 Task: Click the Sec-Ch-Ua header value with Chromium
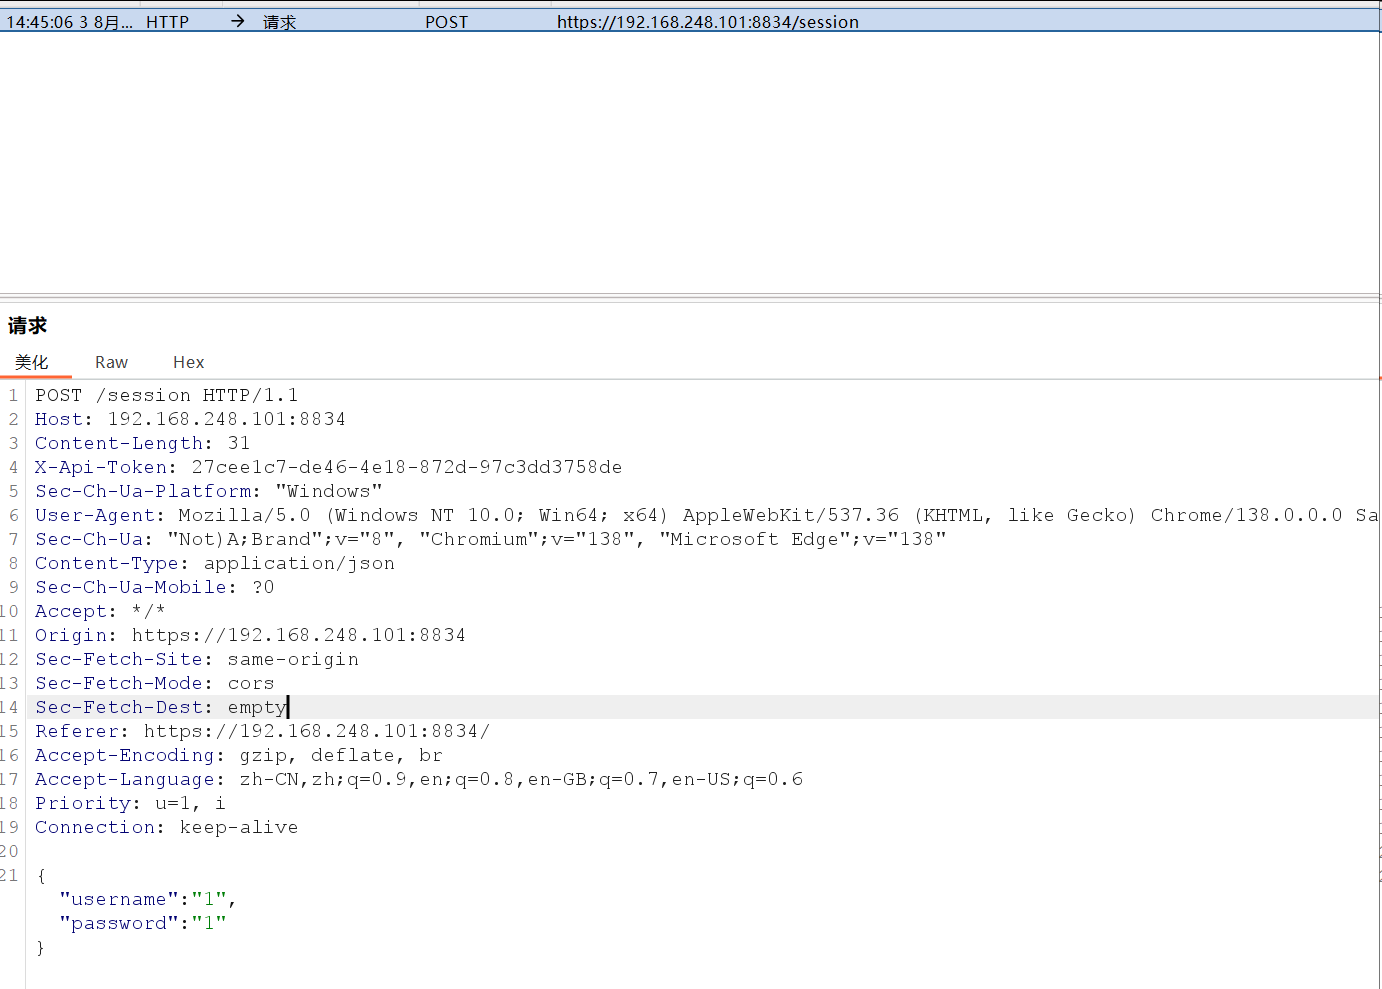point(556,539)
